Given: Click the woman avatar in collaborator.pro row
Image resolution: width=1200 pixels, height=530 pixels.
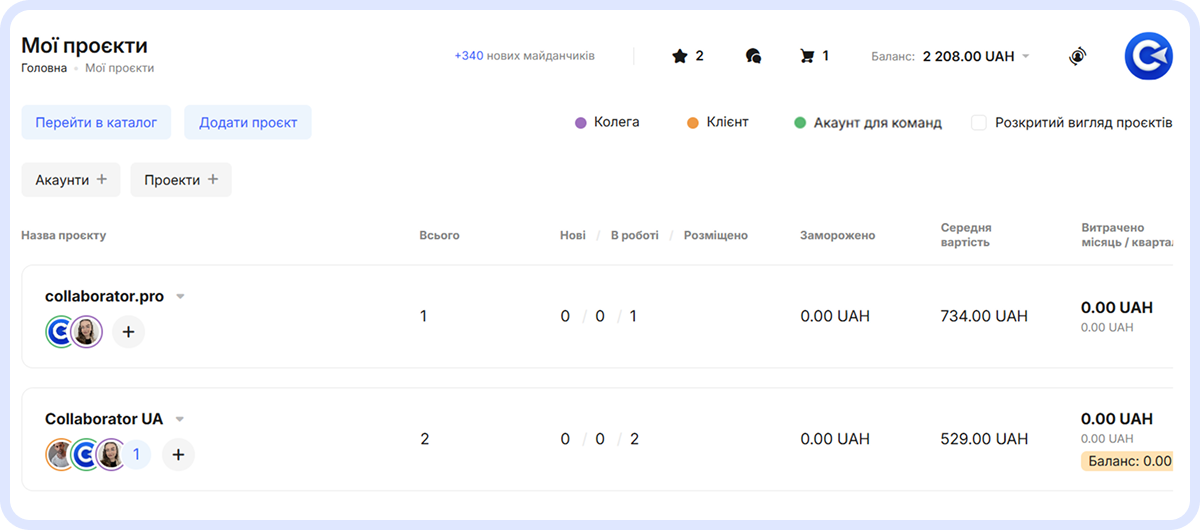Looking at the screenshot, I should tap(87, 332).
